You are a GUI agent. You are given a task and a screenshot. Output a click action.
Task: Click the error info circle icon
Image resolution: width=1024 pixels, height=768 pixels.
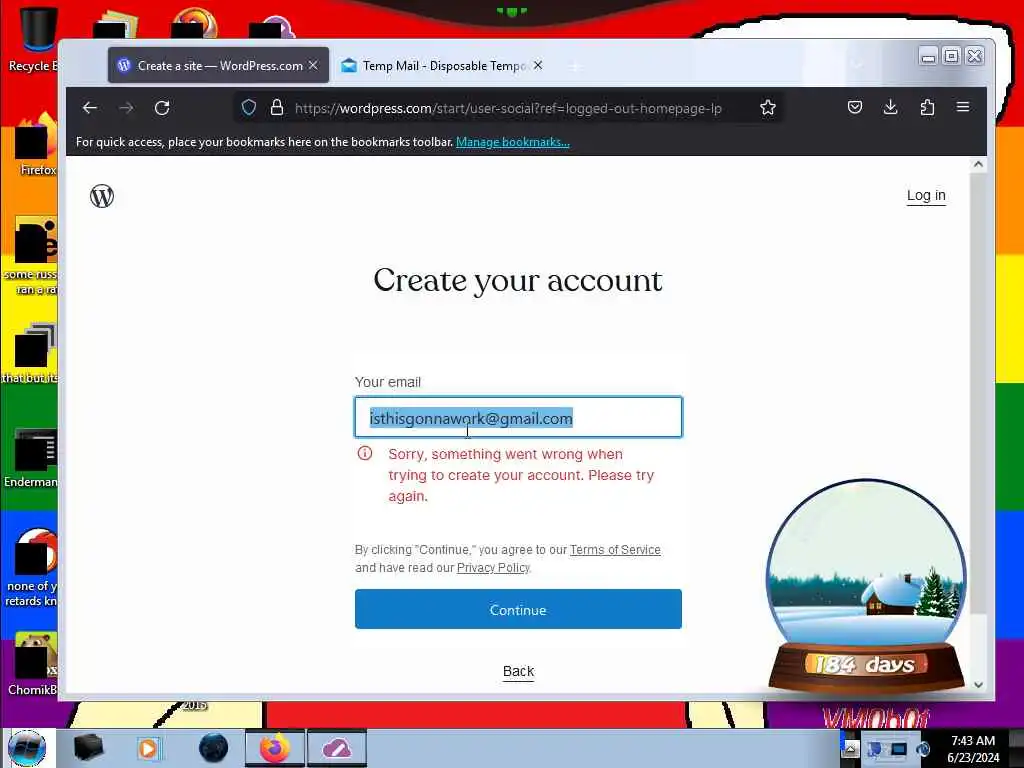pyautogui.click(x=365, y=453)
